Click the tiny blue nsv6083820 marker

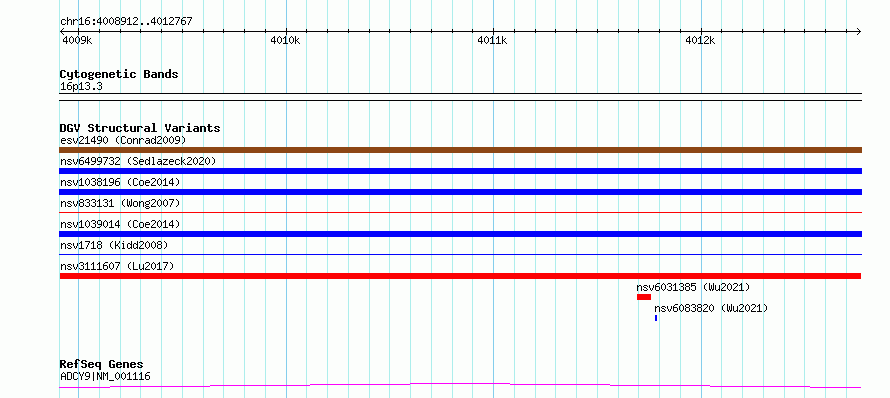pos(656,318)
